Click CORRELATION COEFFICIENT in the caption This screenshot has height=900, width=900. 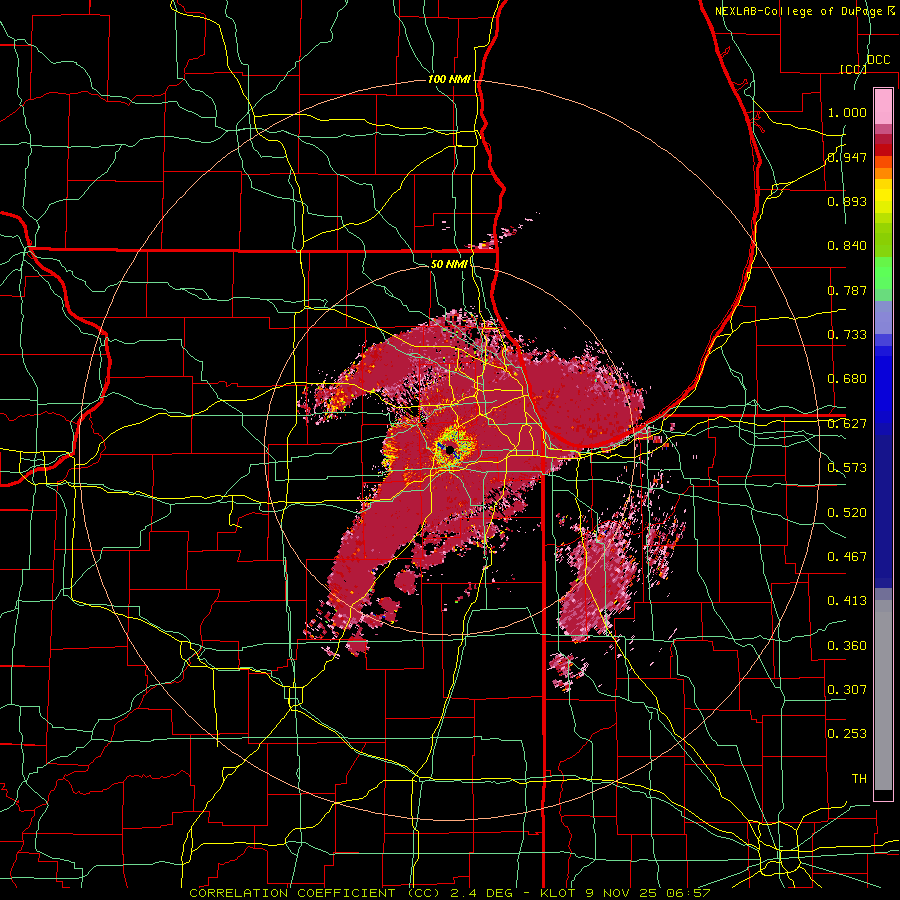pyautogui.click(x=292, y=893)
